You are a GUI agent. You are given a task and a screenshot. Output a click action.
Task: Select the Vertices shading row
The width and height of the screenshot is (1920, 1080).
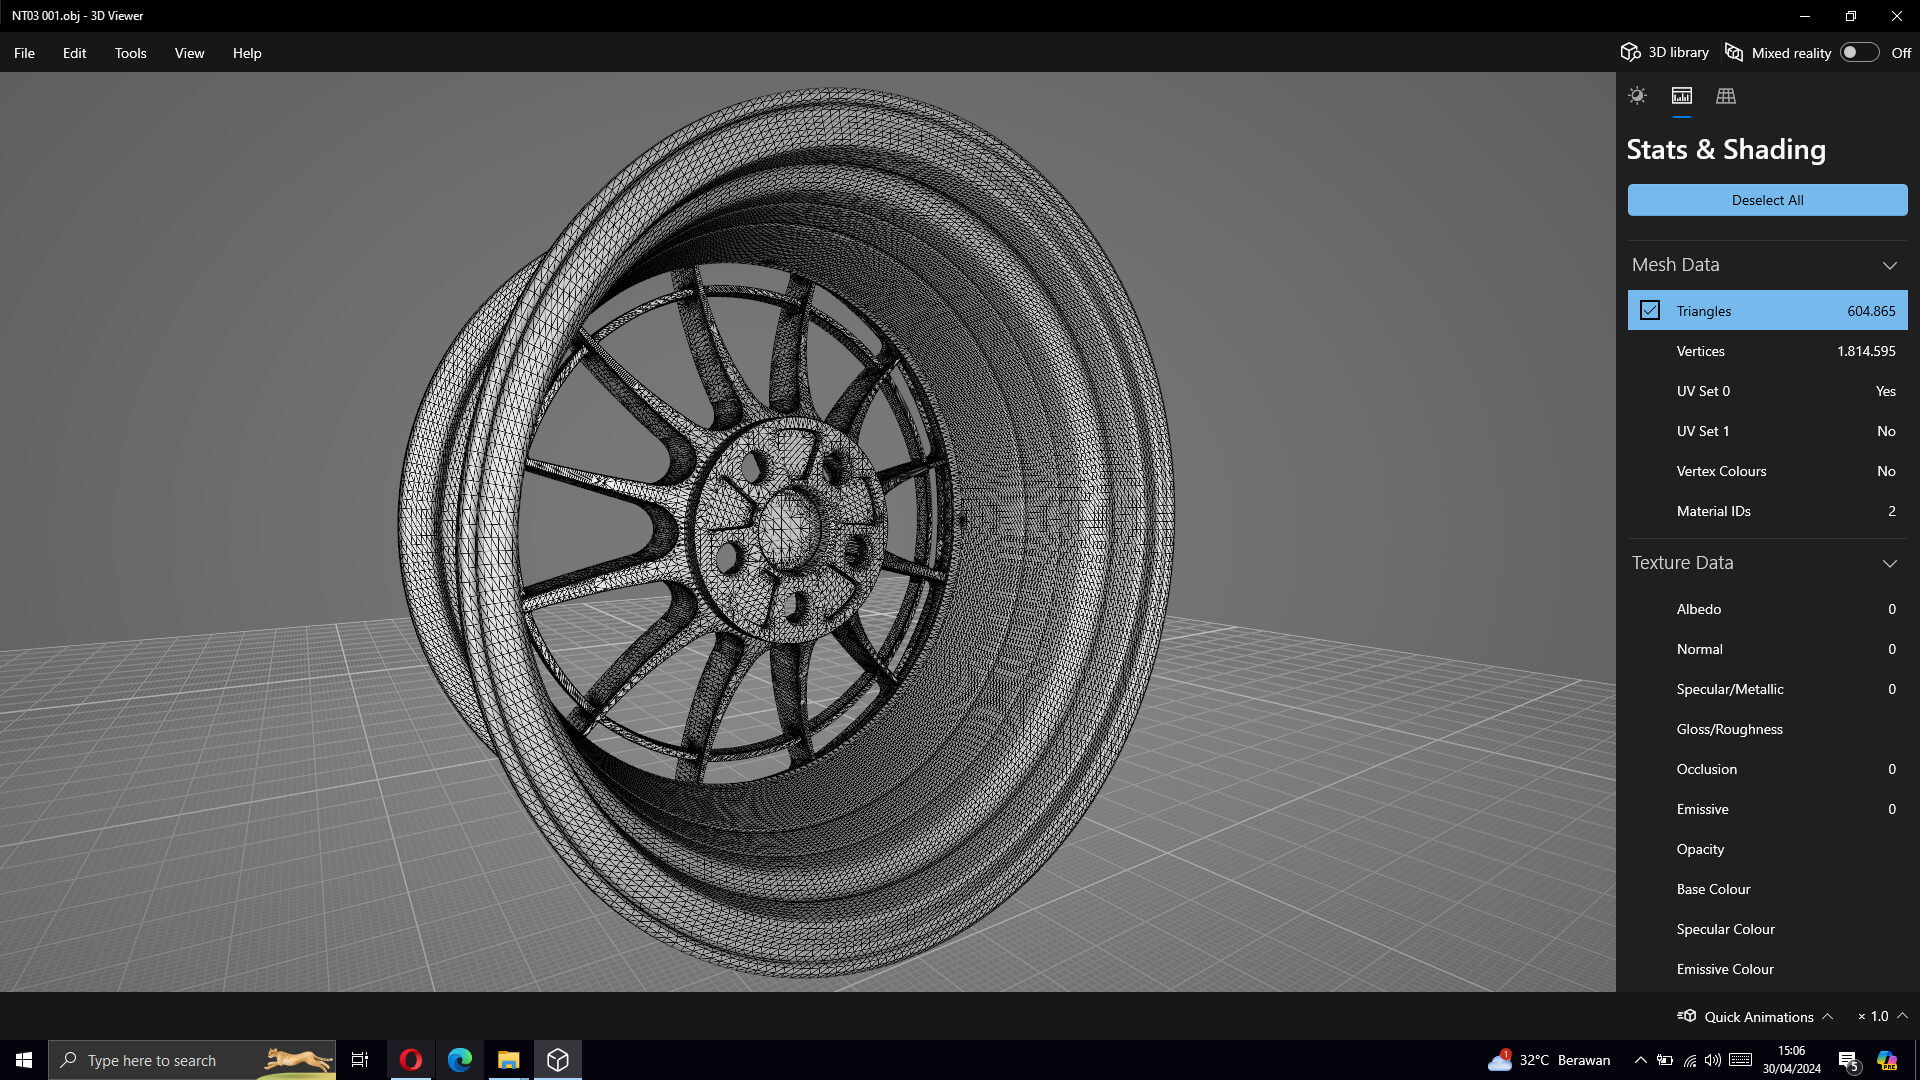tap(1767, 351)
